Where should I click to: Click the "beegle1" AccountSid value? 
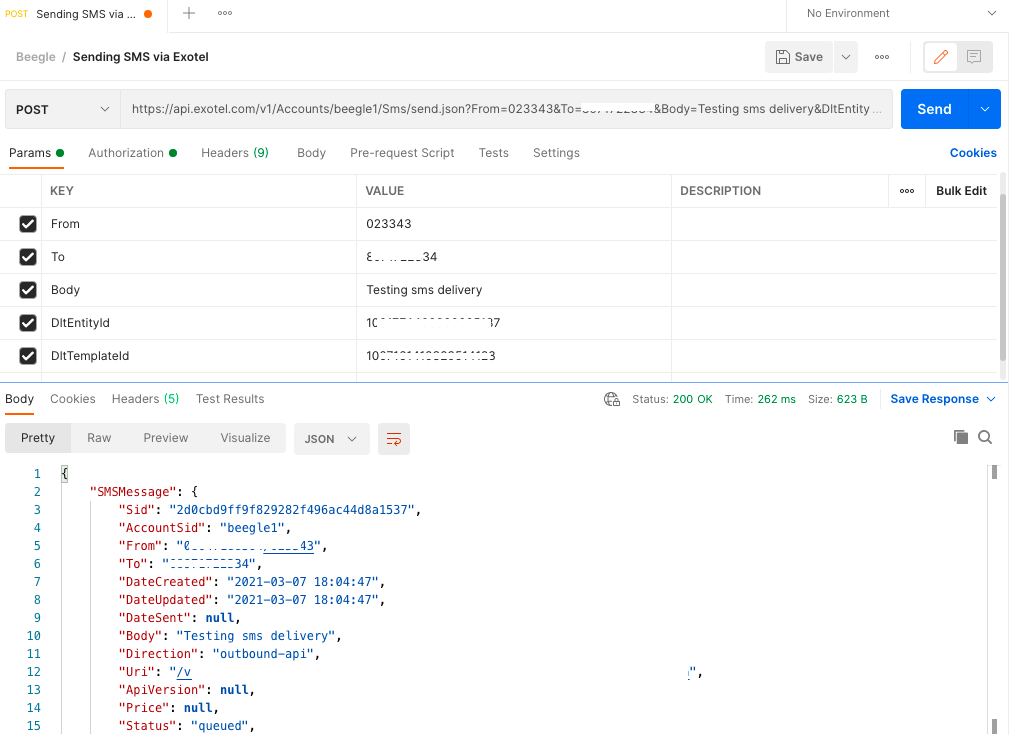coord(252,528)
